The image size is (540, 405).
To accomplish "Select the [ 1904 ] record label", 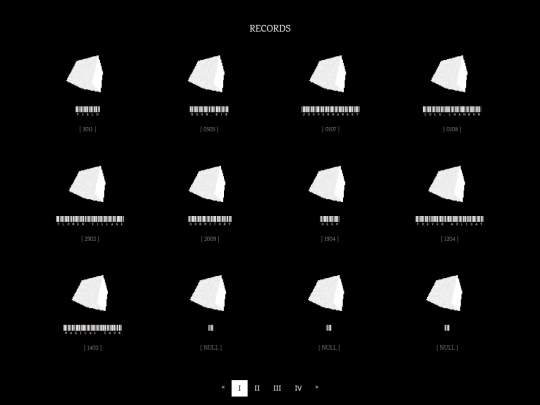I will (x=330, y=239).
